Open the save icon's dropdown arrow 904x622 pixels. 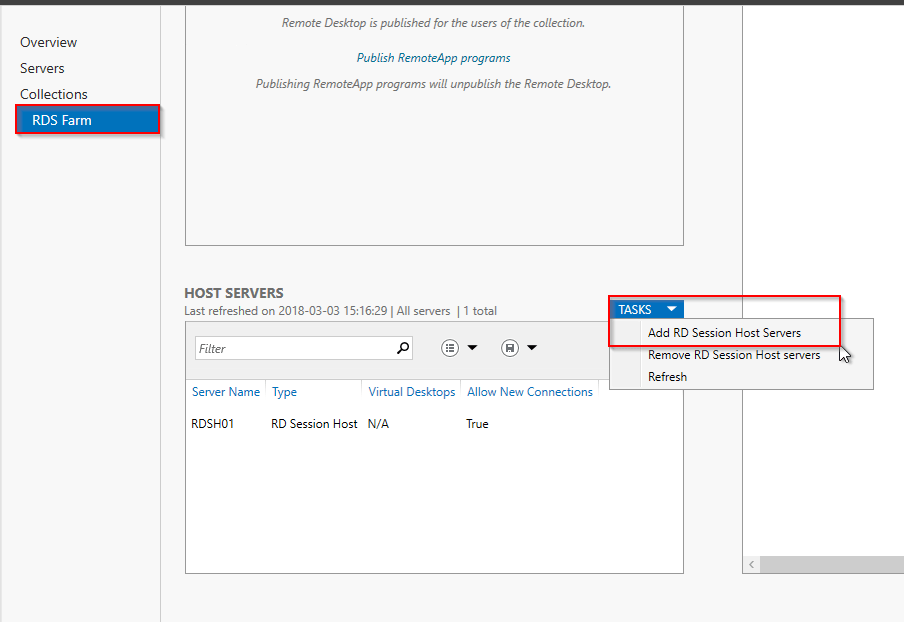(x=531, y=347)
